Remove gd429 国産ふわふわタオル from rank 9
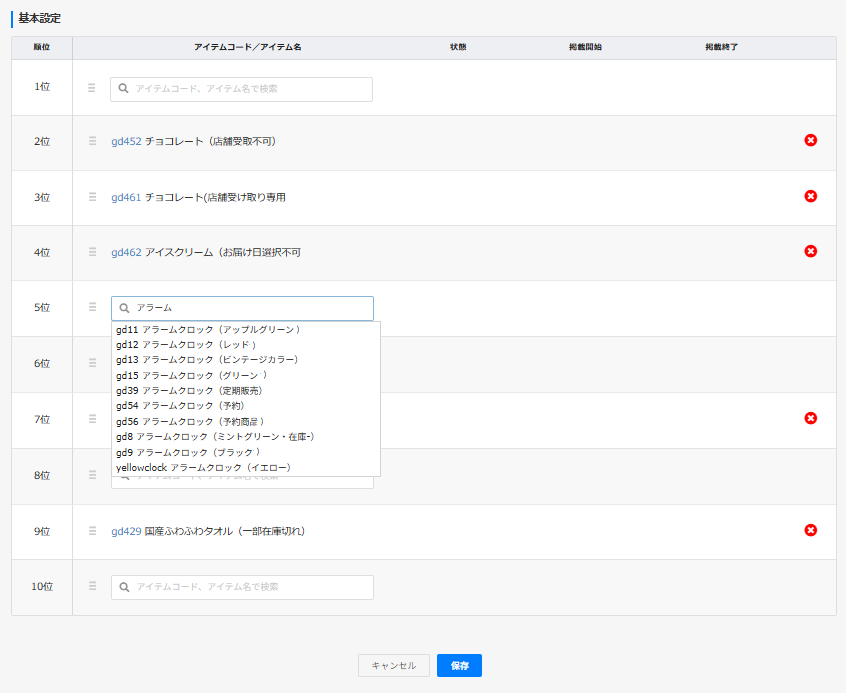Viewport: 846px width, 693px height. tap(810, 530)
